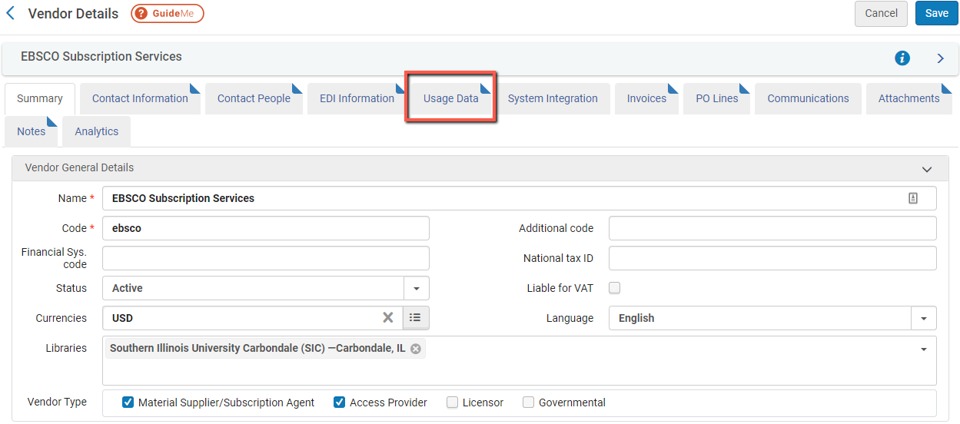Clear the USD currency with X icon
The width and height of the screenshot is (960, 424).
click(x=388, y=318)
